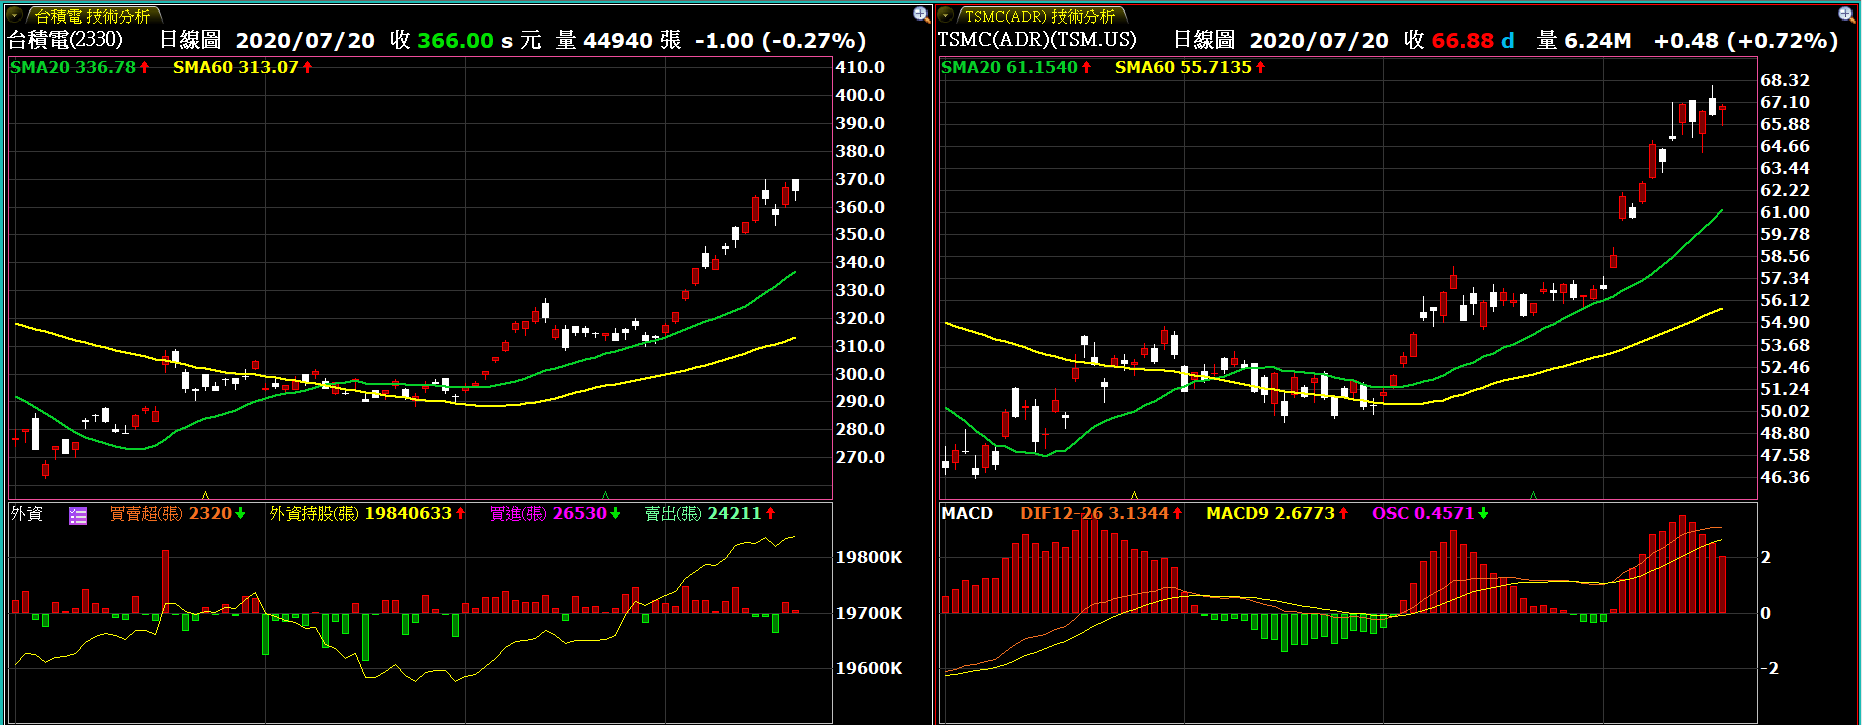Viewport: 1863px width, 725px height.
Task: Click the 台積電(2330) stock name
Action: pos(65,40)
